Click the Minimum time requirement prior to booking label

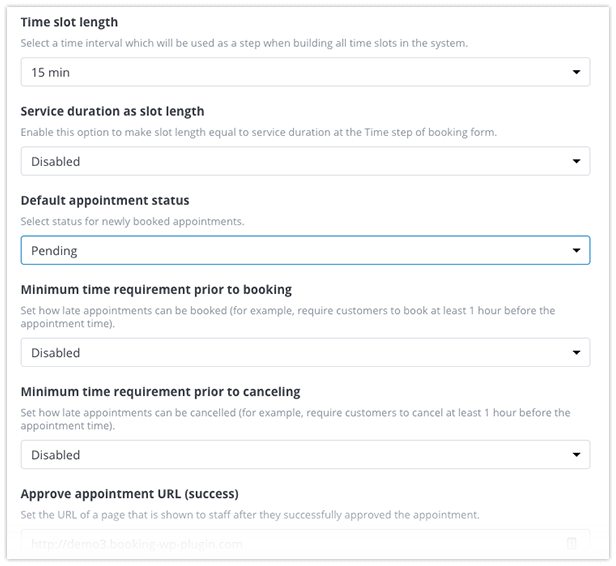pos(156,289)
